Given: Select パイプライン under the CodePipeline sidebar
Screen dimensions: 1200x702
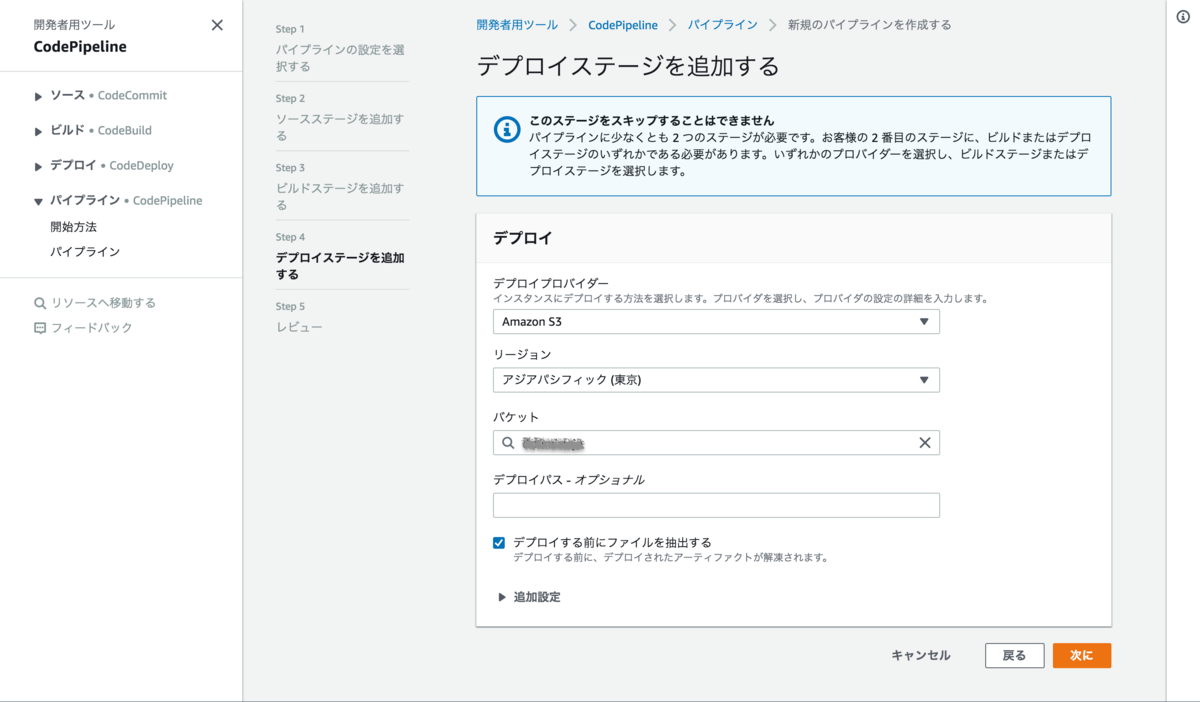Looking at the screenshot, I should click(x=85, y=252).
